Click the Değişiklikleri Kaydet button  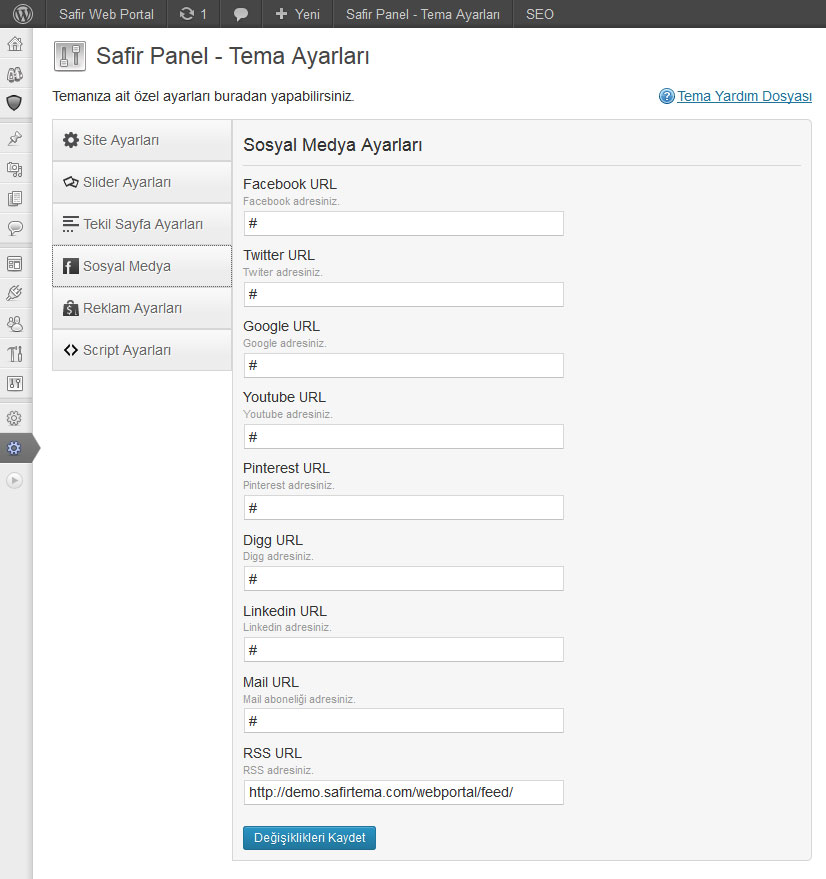click(310, 838)
